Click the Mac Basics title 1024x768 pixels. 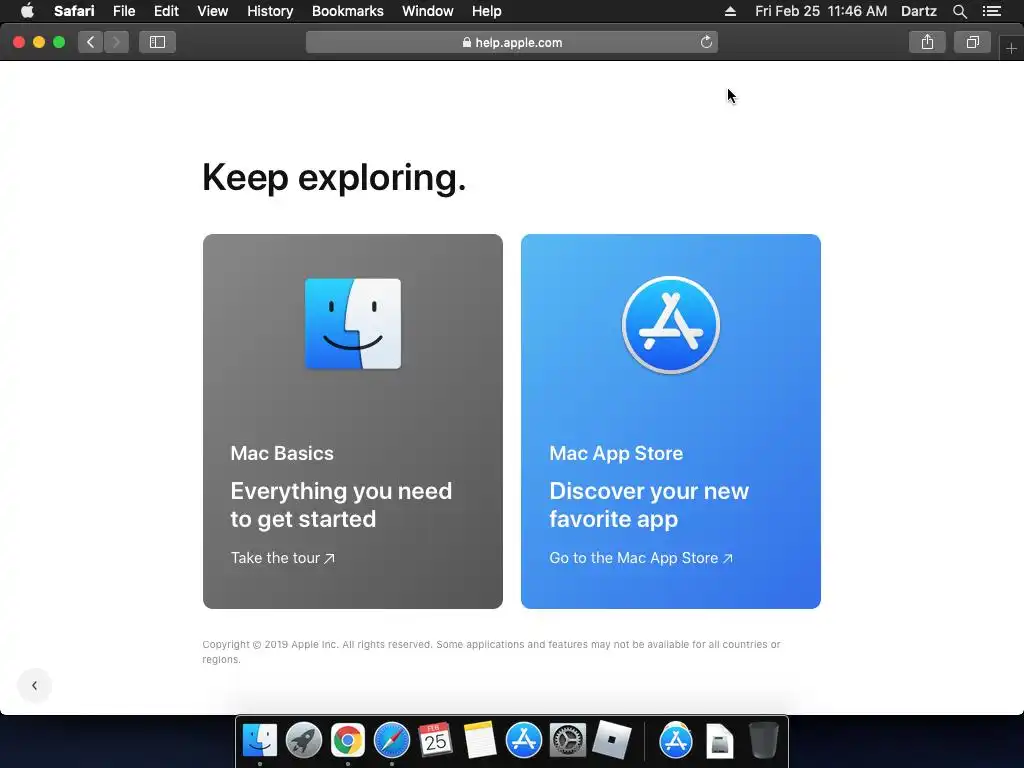click(x=282, y=453)
